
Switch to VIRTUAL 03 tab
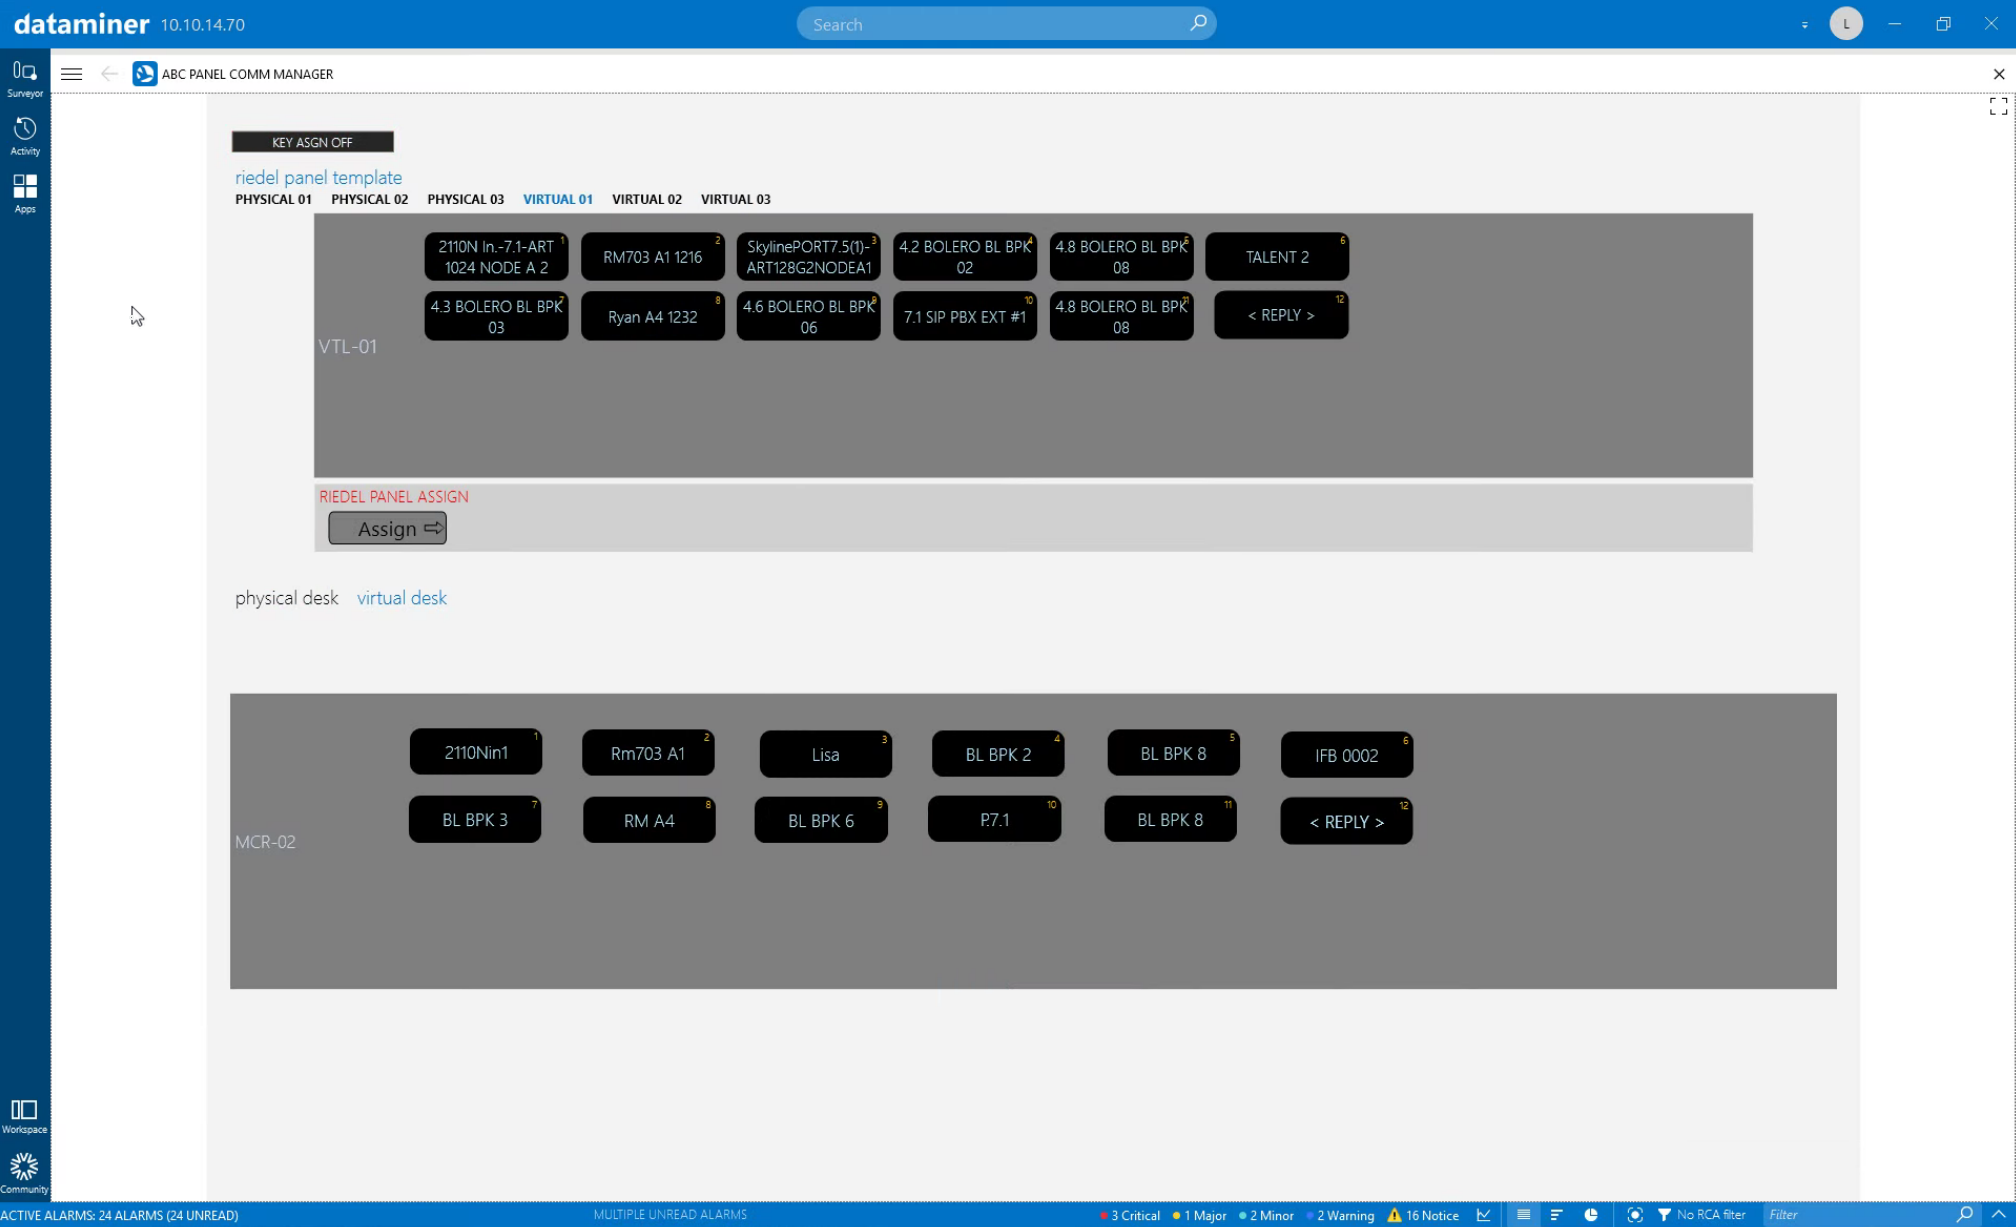(x=736, y=199)
